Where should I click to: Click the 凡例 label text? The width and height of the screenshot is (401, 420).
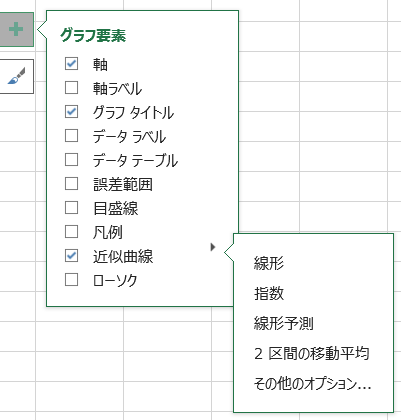108,232
